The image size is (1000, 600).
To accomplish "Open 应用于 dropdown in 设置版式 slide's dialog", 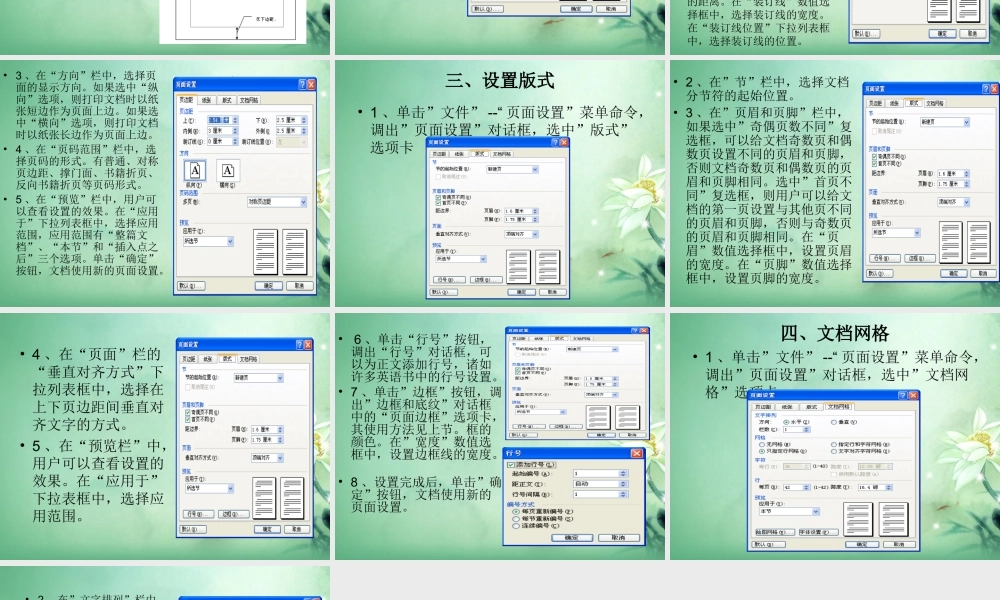I will [461, 259].
